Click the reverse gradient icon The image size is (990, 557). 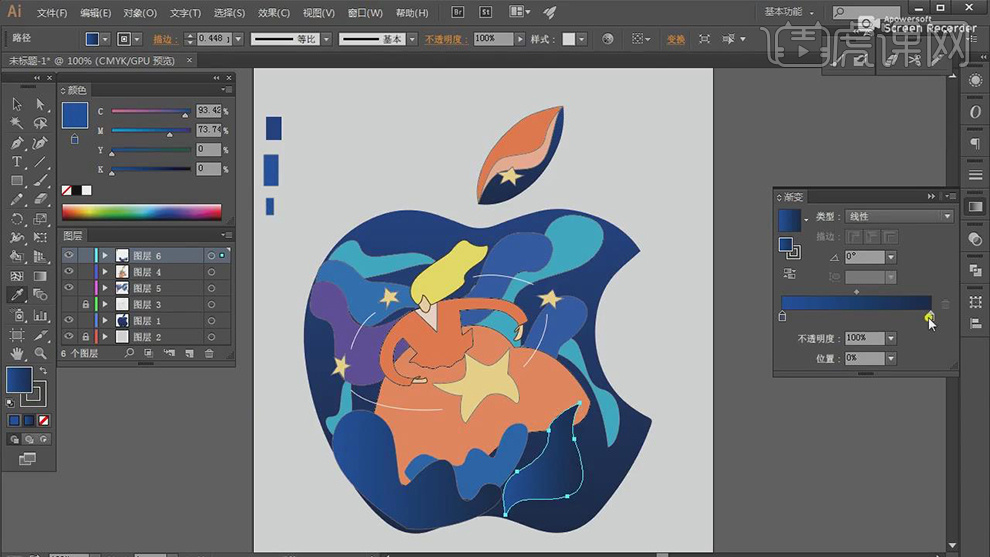click(790, 273)
